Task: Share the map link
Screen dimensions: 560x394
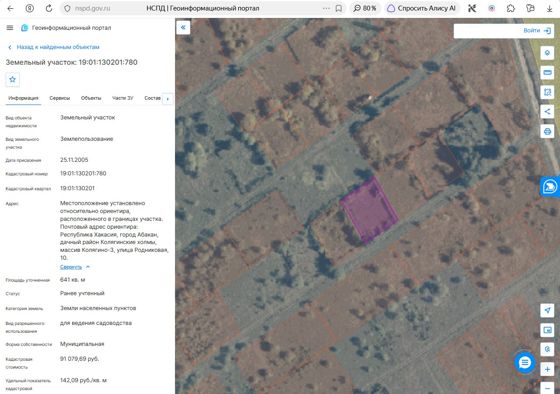Action: [x=547, y=111]
